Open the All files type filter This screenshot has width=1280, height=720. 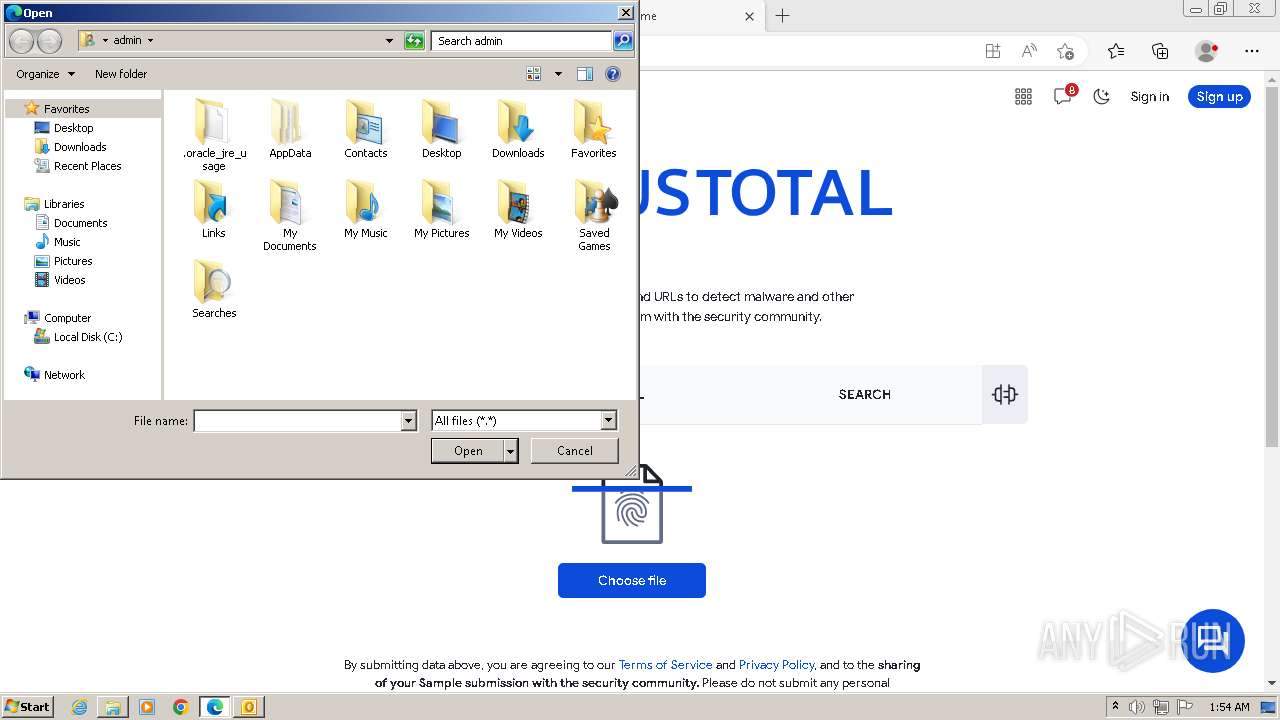click(524, 421)
